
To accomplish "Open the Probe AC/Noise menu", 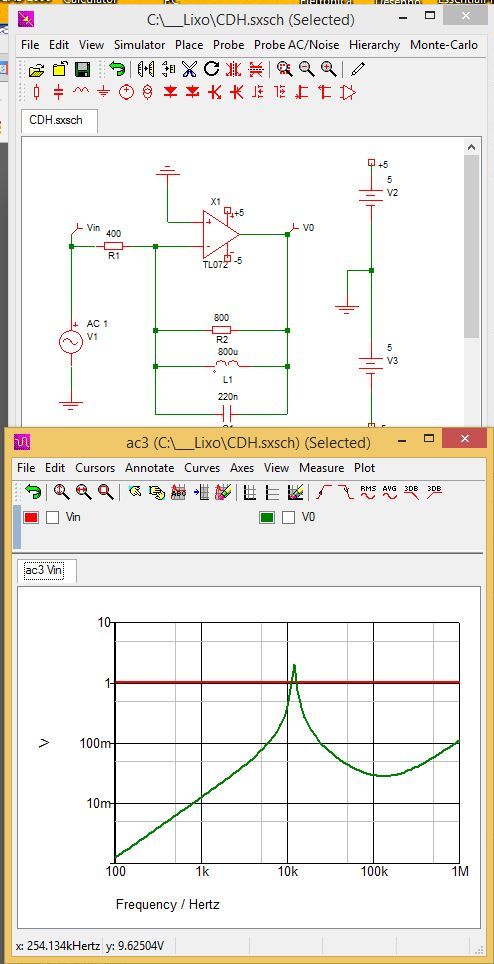I will (x=296, y=45).
